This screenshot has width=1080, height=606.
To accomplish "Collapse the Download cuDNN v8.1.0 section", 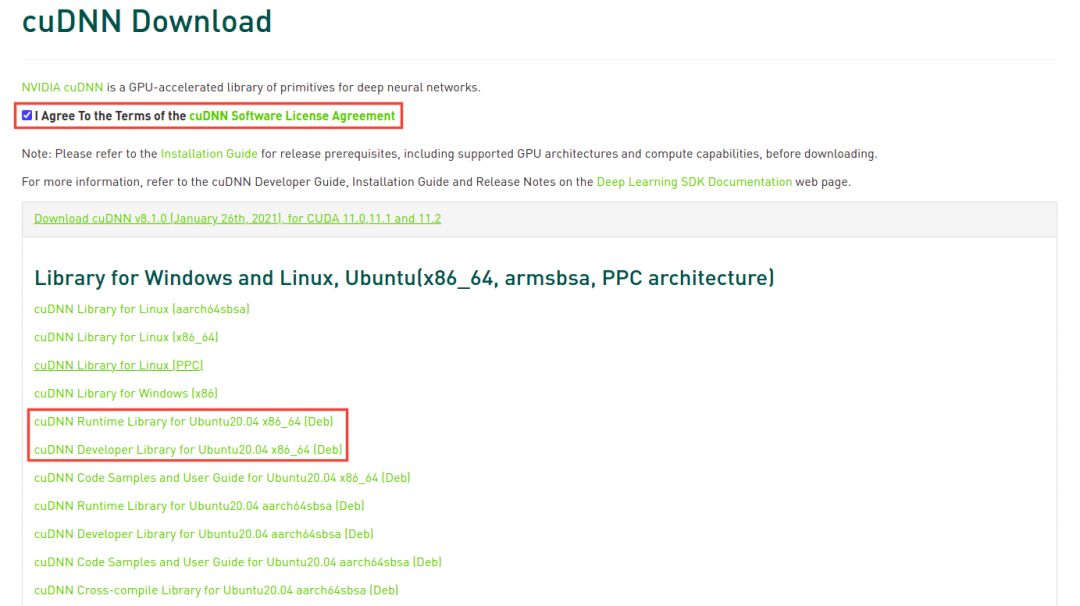I will click(237, 218).
